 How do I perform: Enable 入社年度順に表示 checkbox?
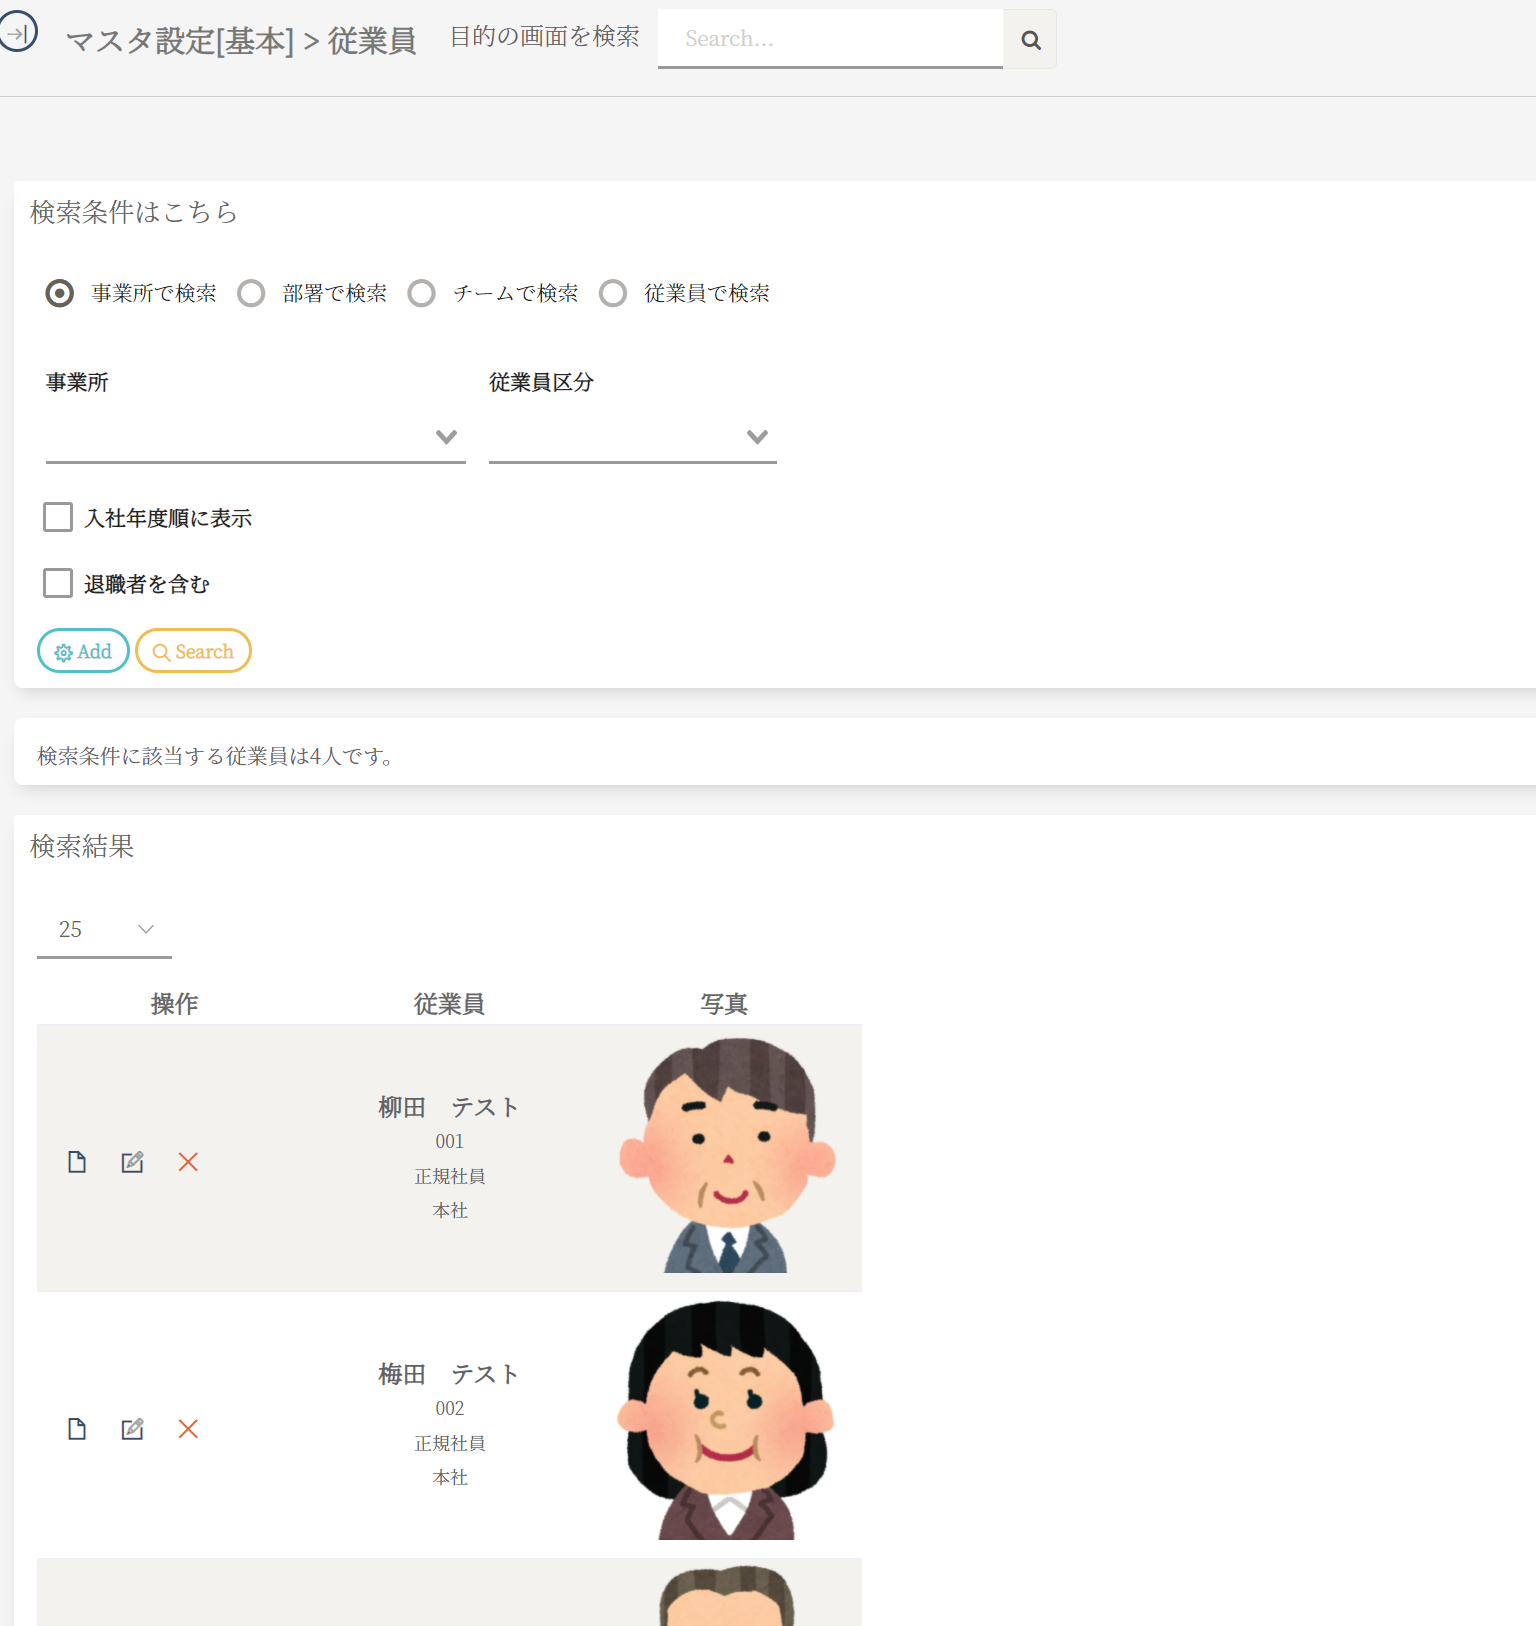coord(58,517)
